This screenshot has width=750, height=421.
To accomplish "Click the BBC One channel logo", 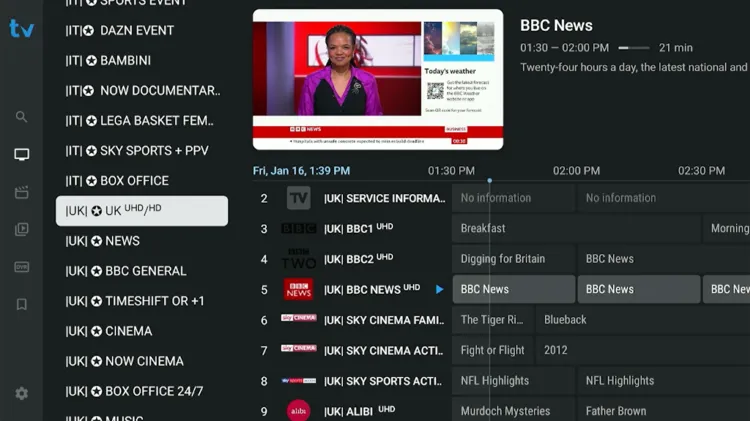I will pos(298,229).
